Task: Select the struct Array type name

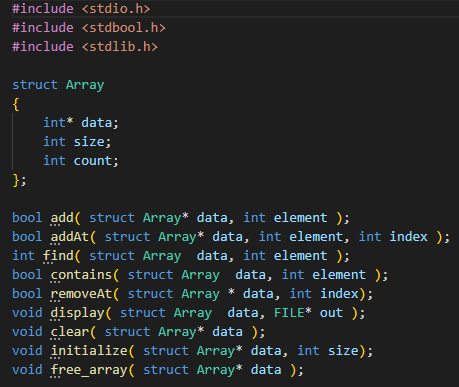Action: (85, 85)
